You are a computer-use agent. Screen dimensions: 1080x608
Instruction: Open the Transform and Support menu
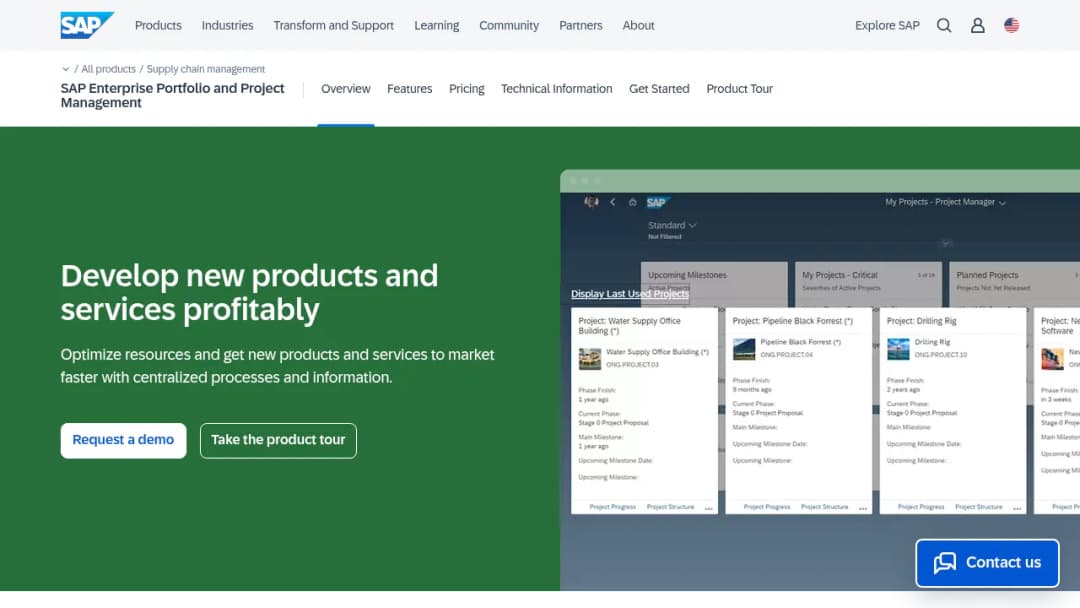(333, 25)
